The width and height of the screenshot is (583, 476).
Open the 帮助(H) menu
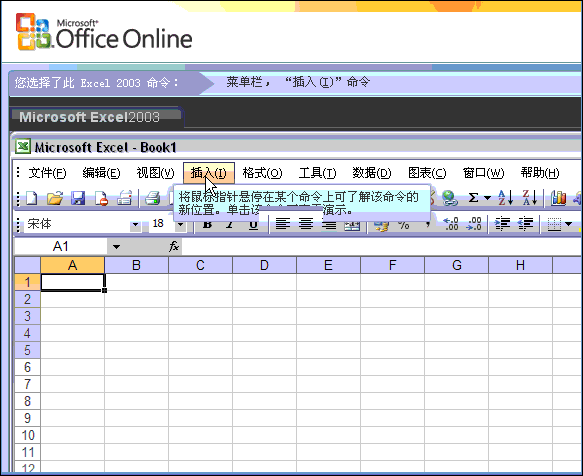pos(540,173)
